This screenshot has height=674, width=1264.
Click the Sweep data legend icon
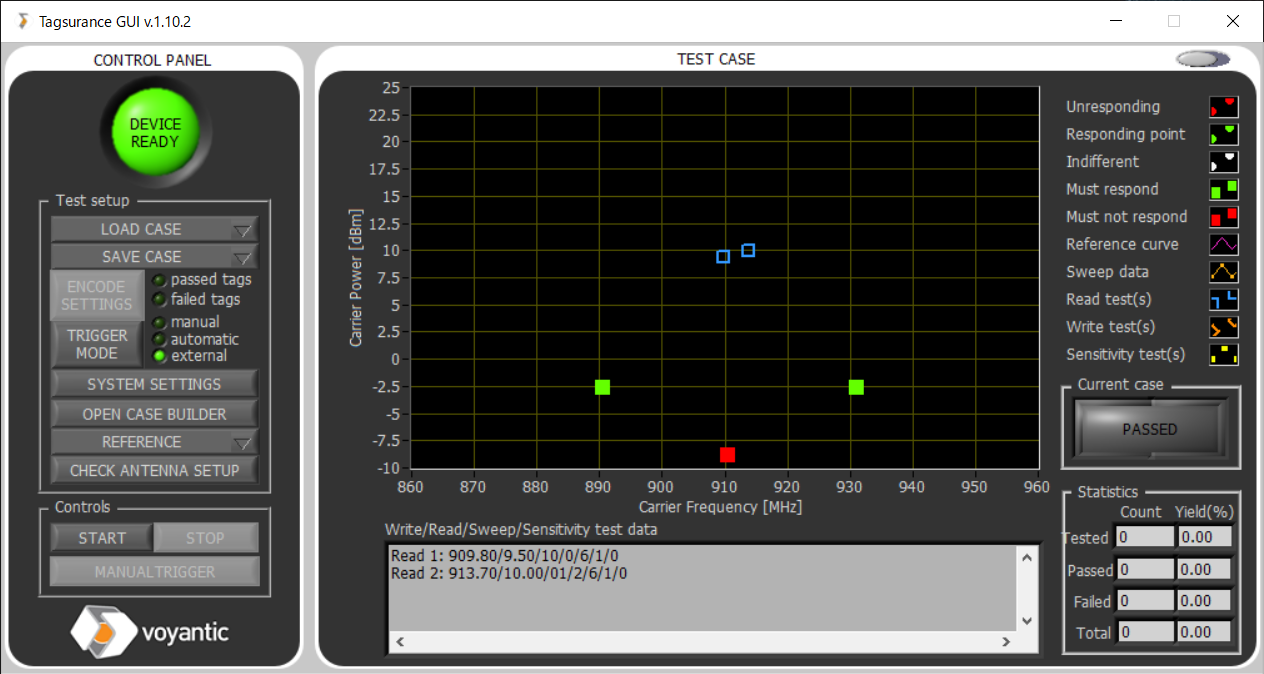(1224, 272)
